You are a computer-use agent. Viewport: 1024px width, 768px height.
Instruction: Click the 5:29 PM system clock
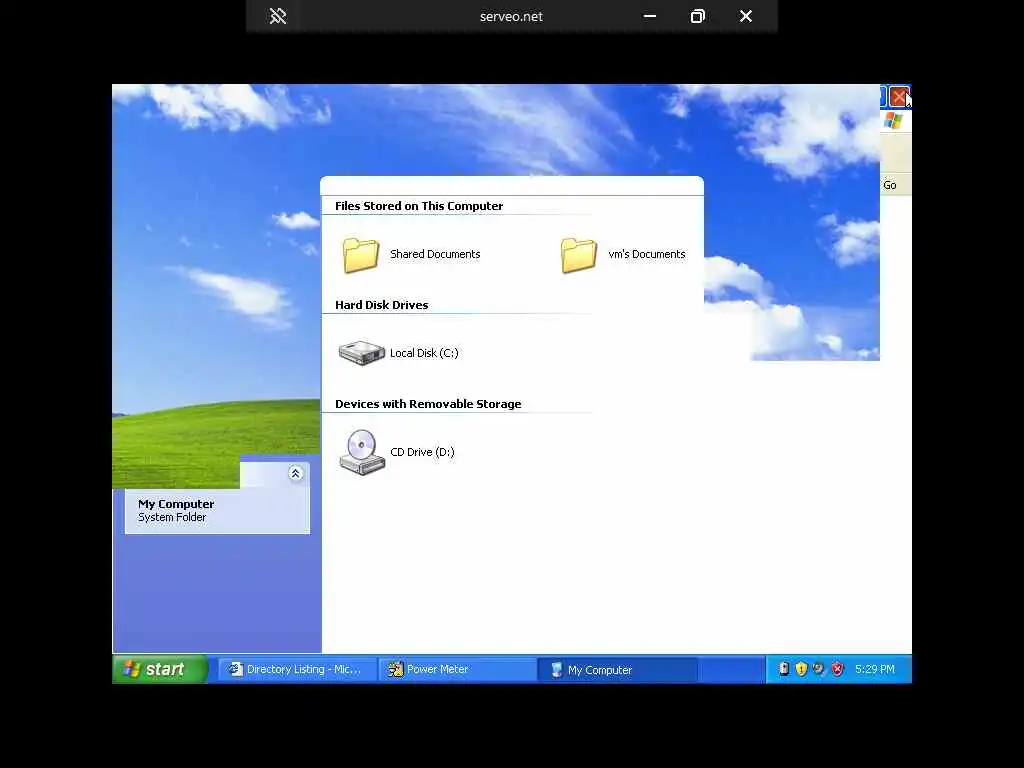coord(875,669)
